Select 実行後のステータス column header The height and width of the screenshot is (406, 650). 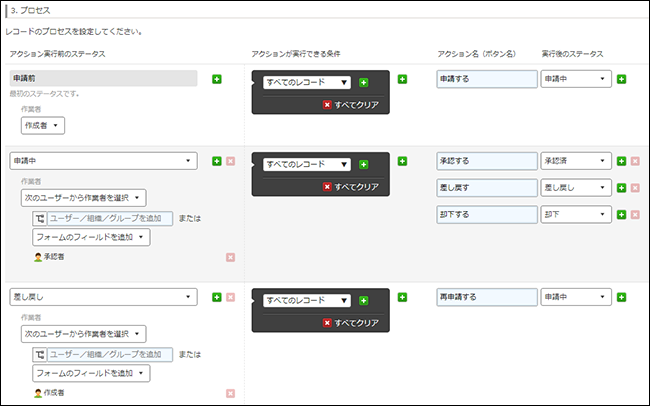(572, 54)
